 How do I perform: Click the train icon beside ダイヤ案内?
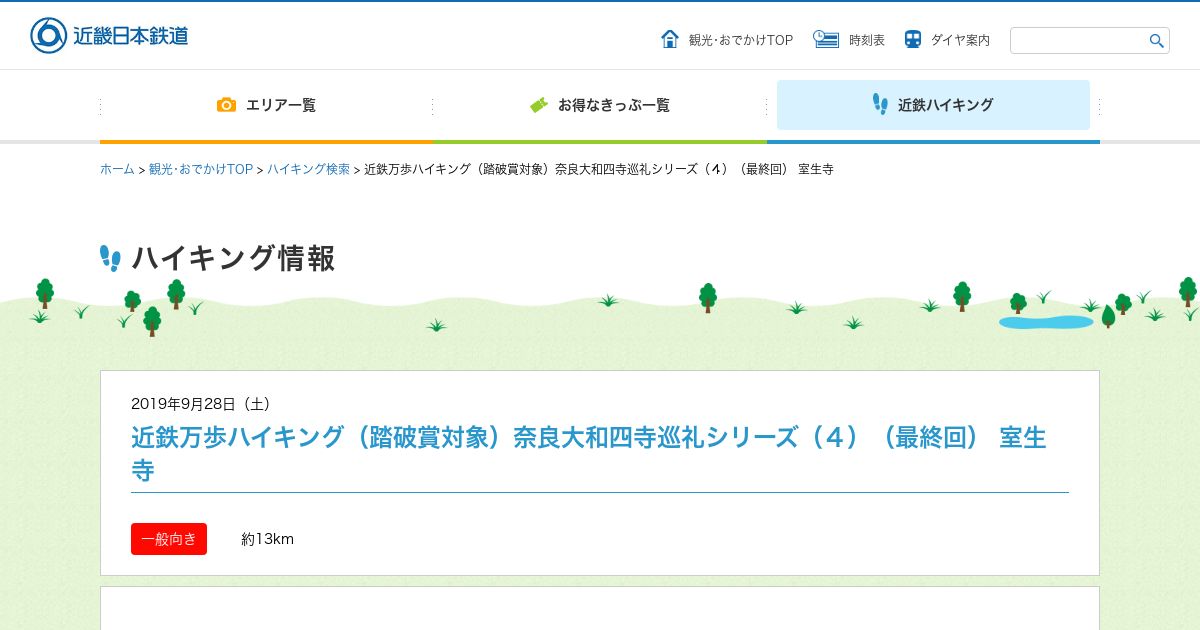[913, 39]
